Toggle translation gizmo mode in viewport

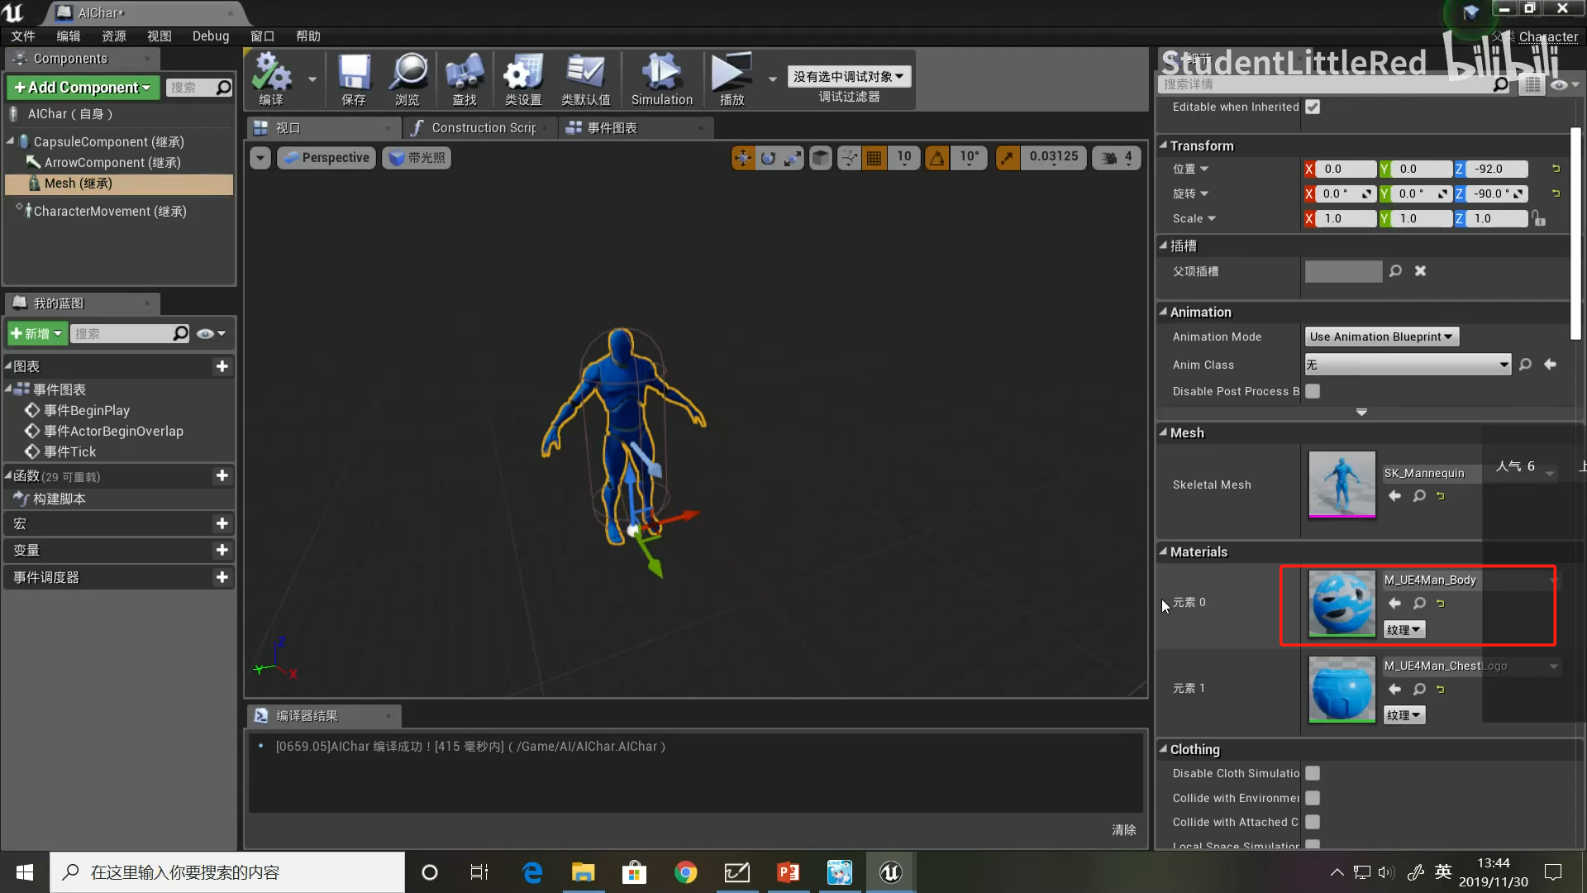point(743,158)
